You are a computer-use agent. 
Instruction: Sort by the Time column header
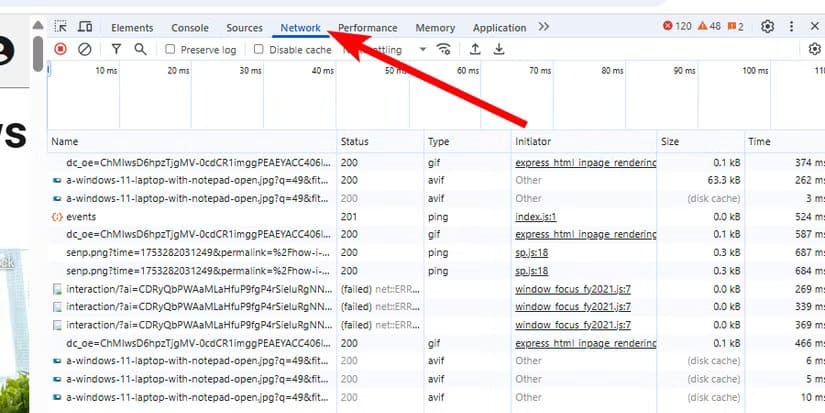pos(785,142)
